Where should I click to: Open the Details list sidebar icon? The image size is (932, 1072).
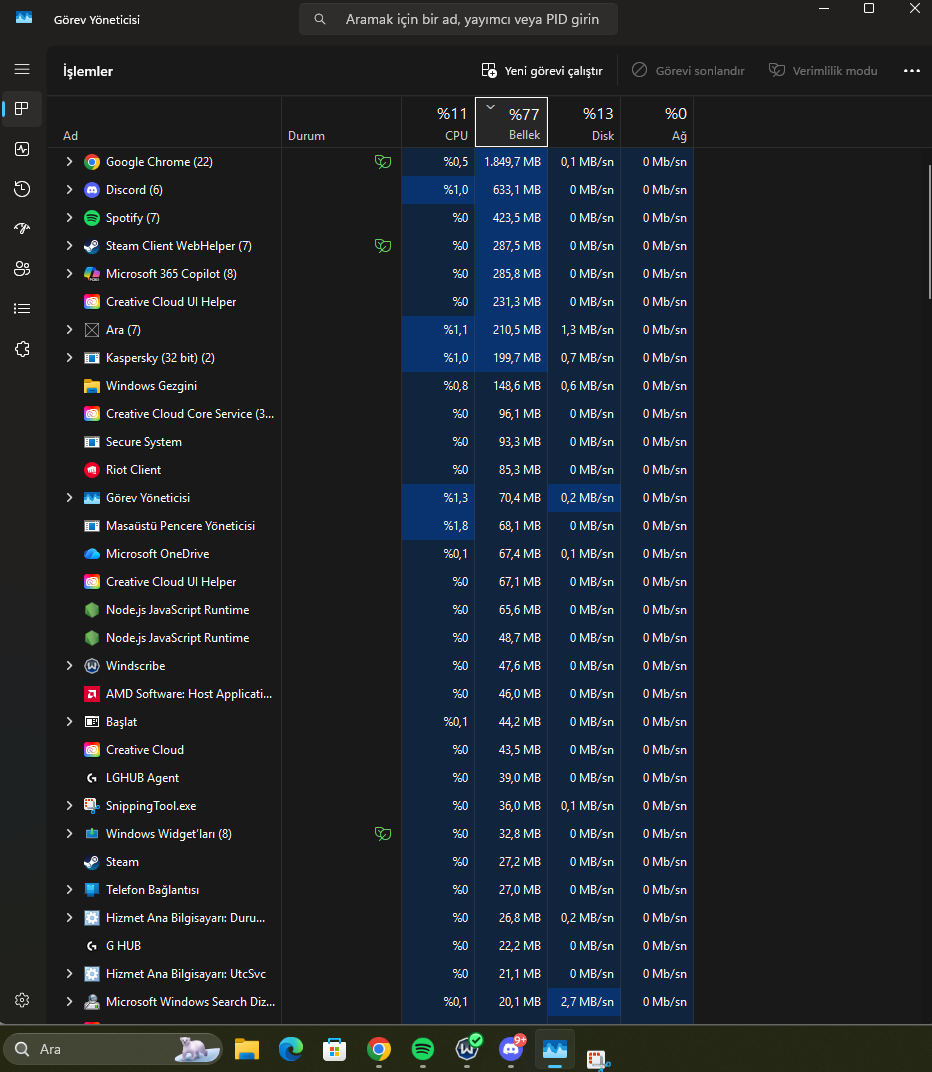22,308
